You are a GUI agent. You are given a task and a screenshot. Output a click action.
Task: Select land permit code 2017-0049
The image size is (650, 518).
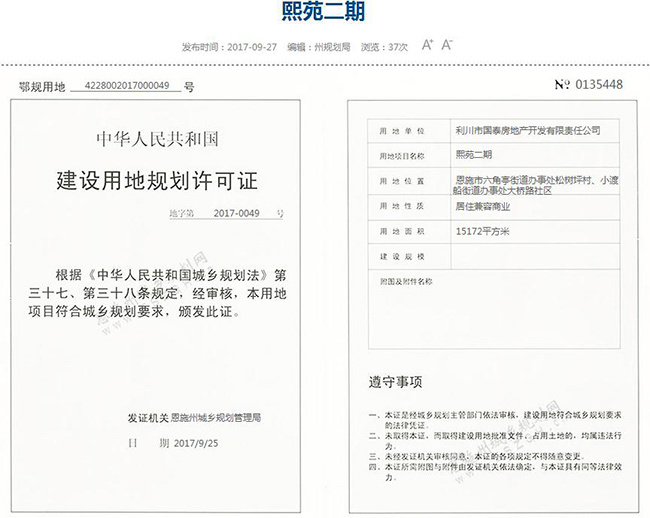click(236, 213)
